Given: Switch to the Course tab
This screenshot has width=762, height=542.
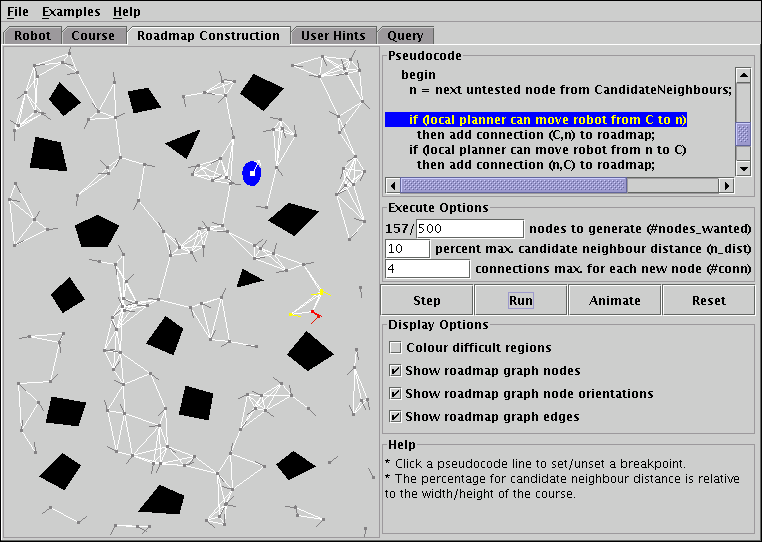Looking at the screenshot, I should coord(93,35).
